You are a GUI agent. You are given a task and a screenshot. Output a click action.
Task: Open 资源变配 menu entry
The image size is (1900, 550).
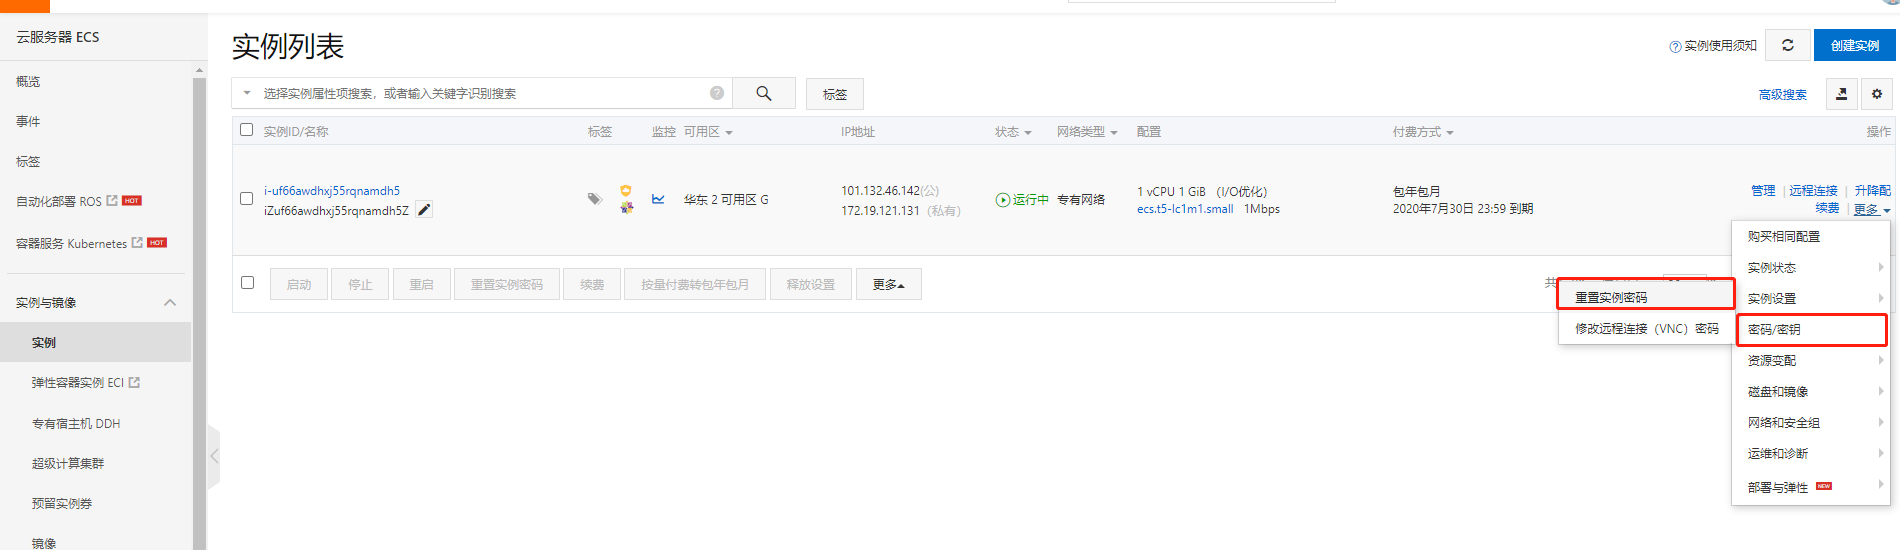click(1811, 360)
